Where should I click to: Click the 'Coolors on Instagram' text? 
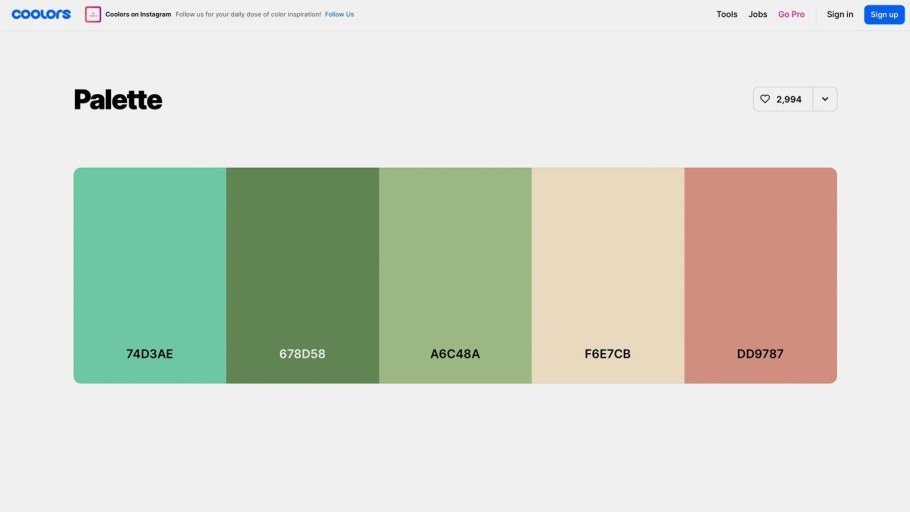138,14
